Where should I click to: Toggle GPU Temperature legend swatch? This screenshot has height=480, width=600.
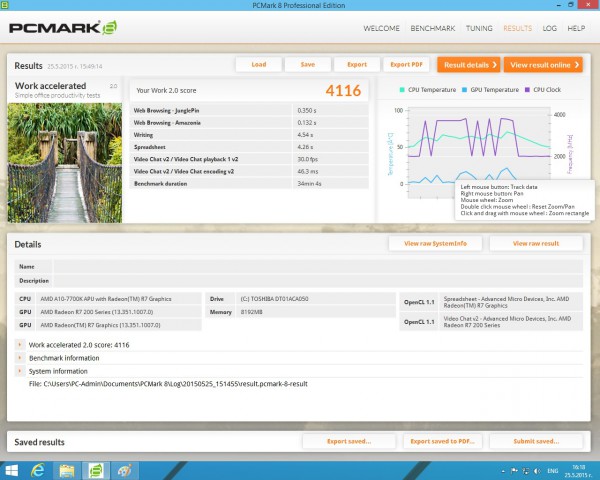[464, 90]
